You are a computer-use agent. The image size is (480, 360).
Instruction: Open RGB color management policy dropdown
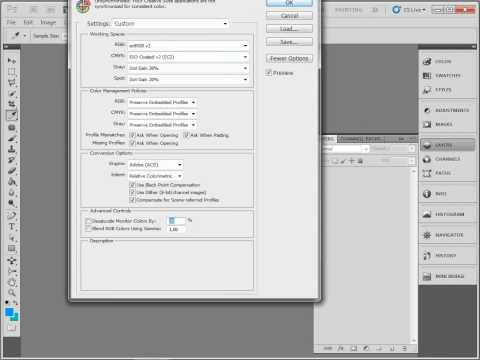pos(162,102)
